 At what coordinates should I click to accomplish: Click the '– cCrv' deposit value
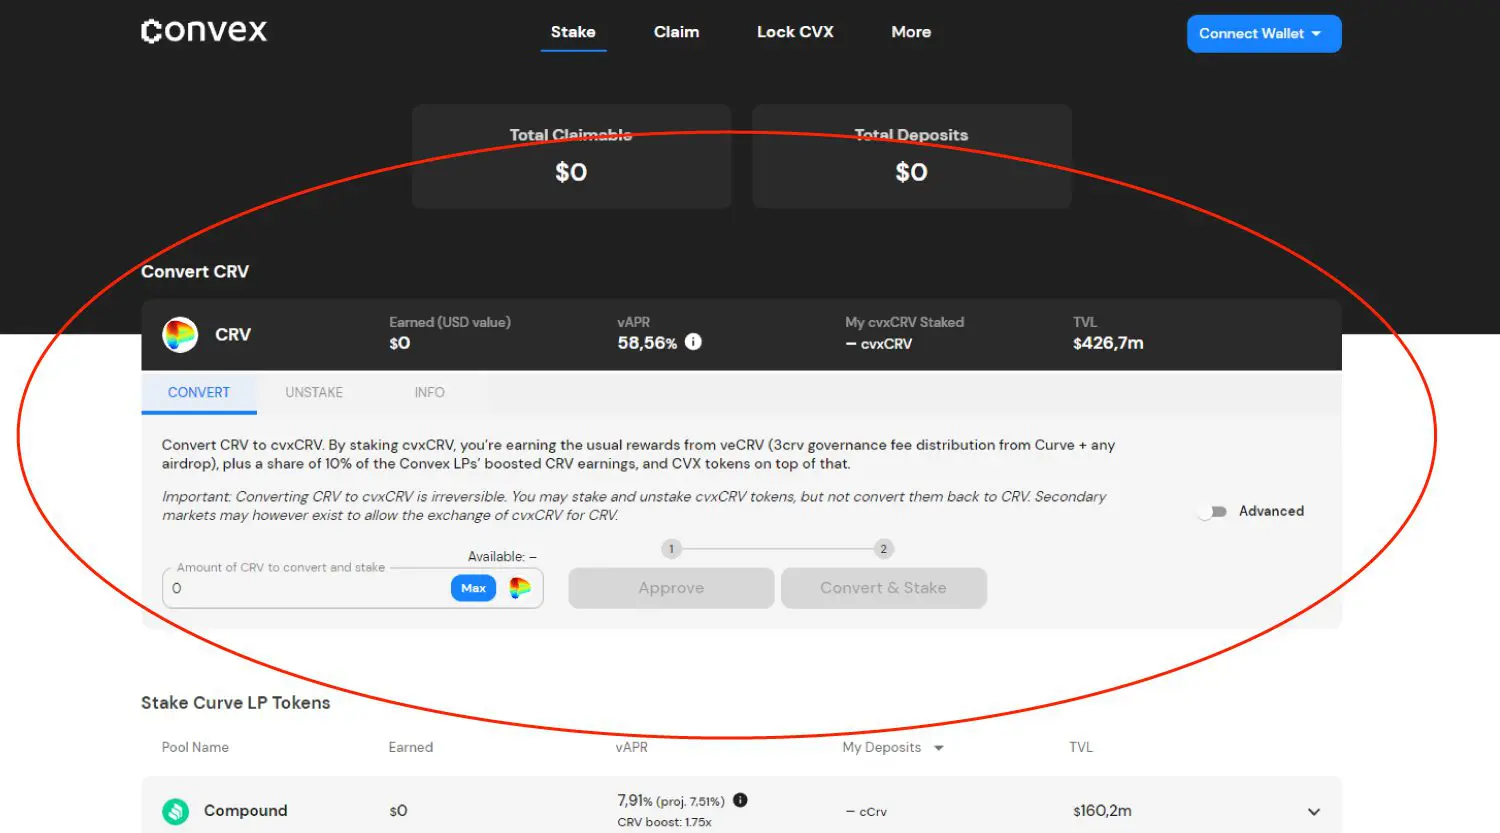pyautogui.click(x=866, y=812)
